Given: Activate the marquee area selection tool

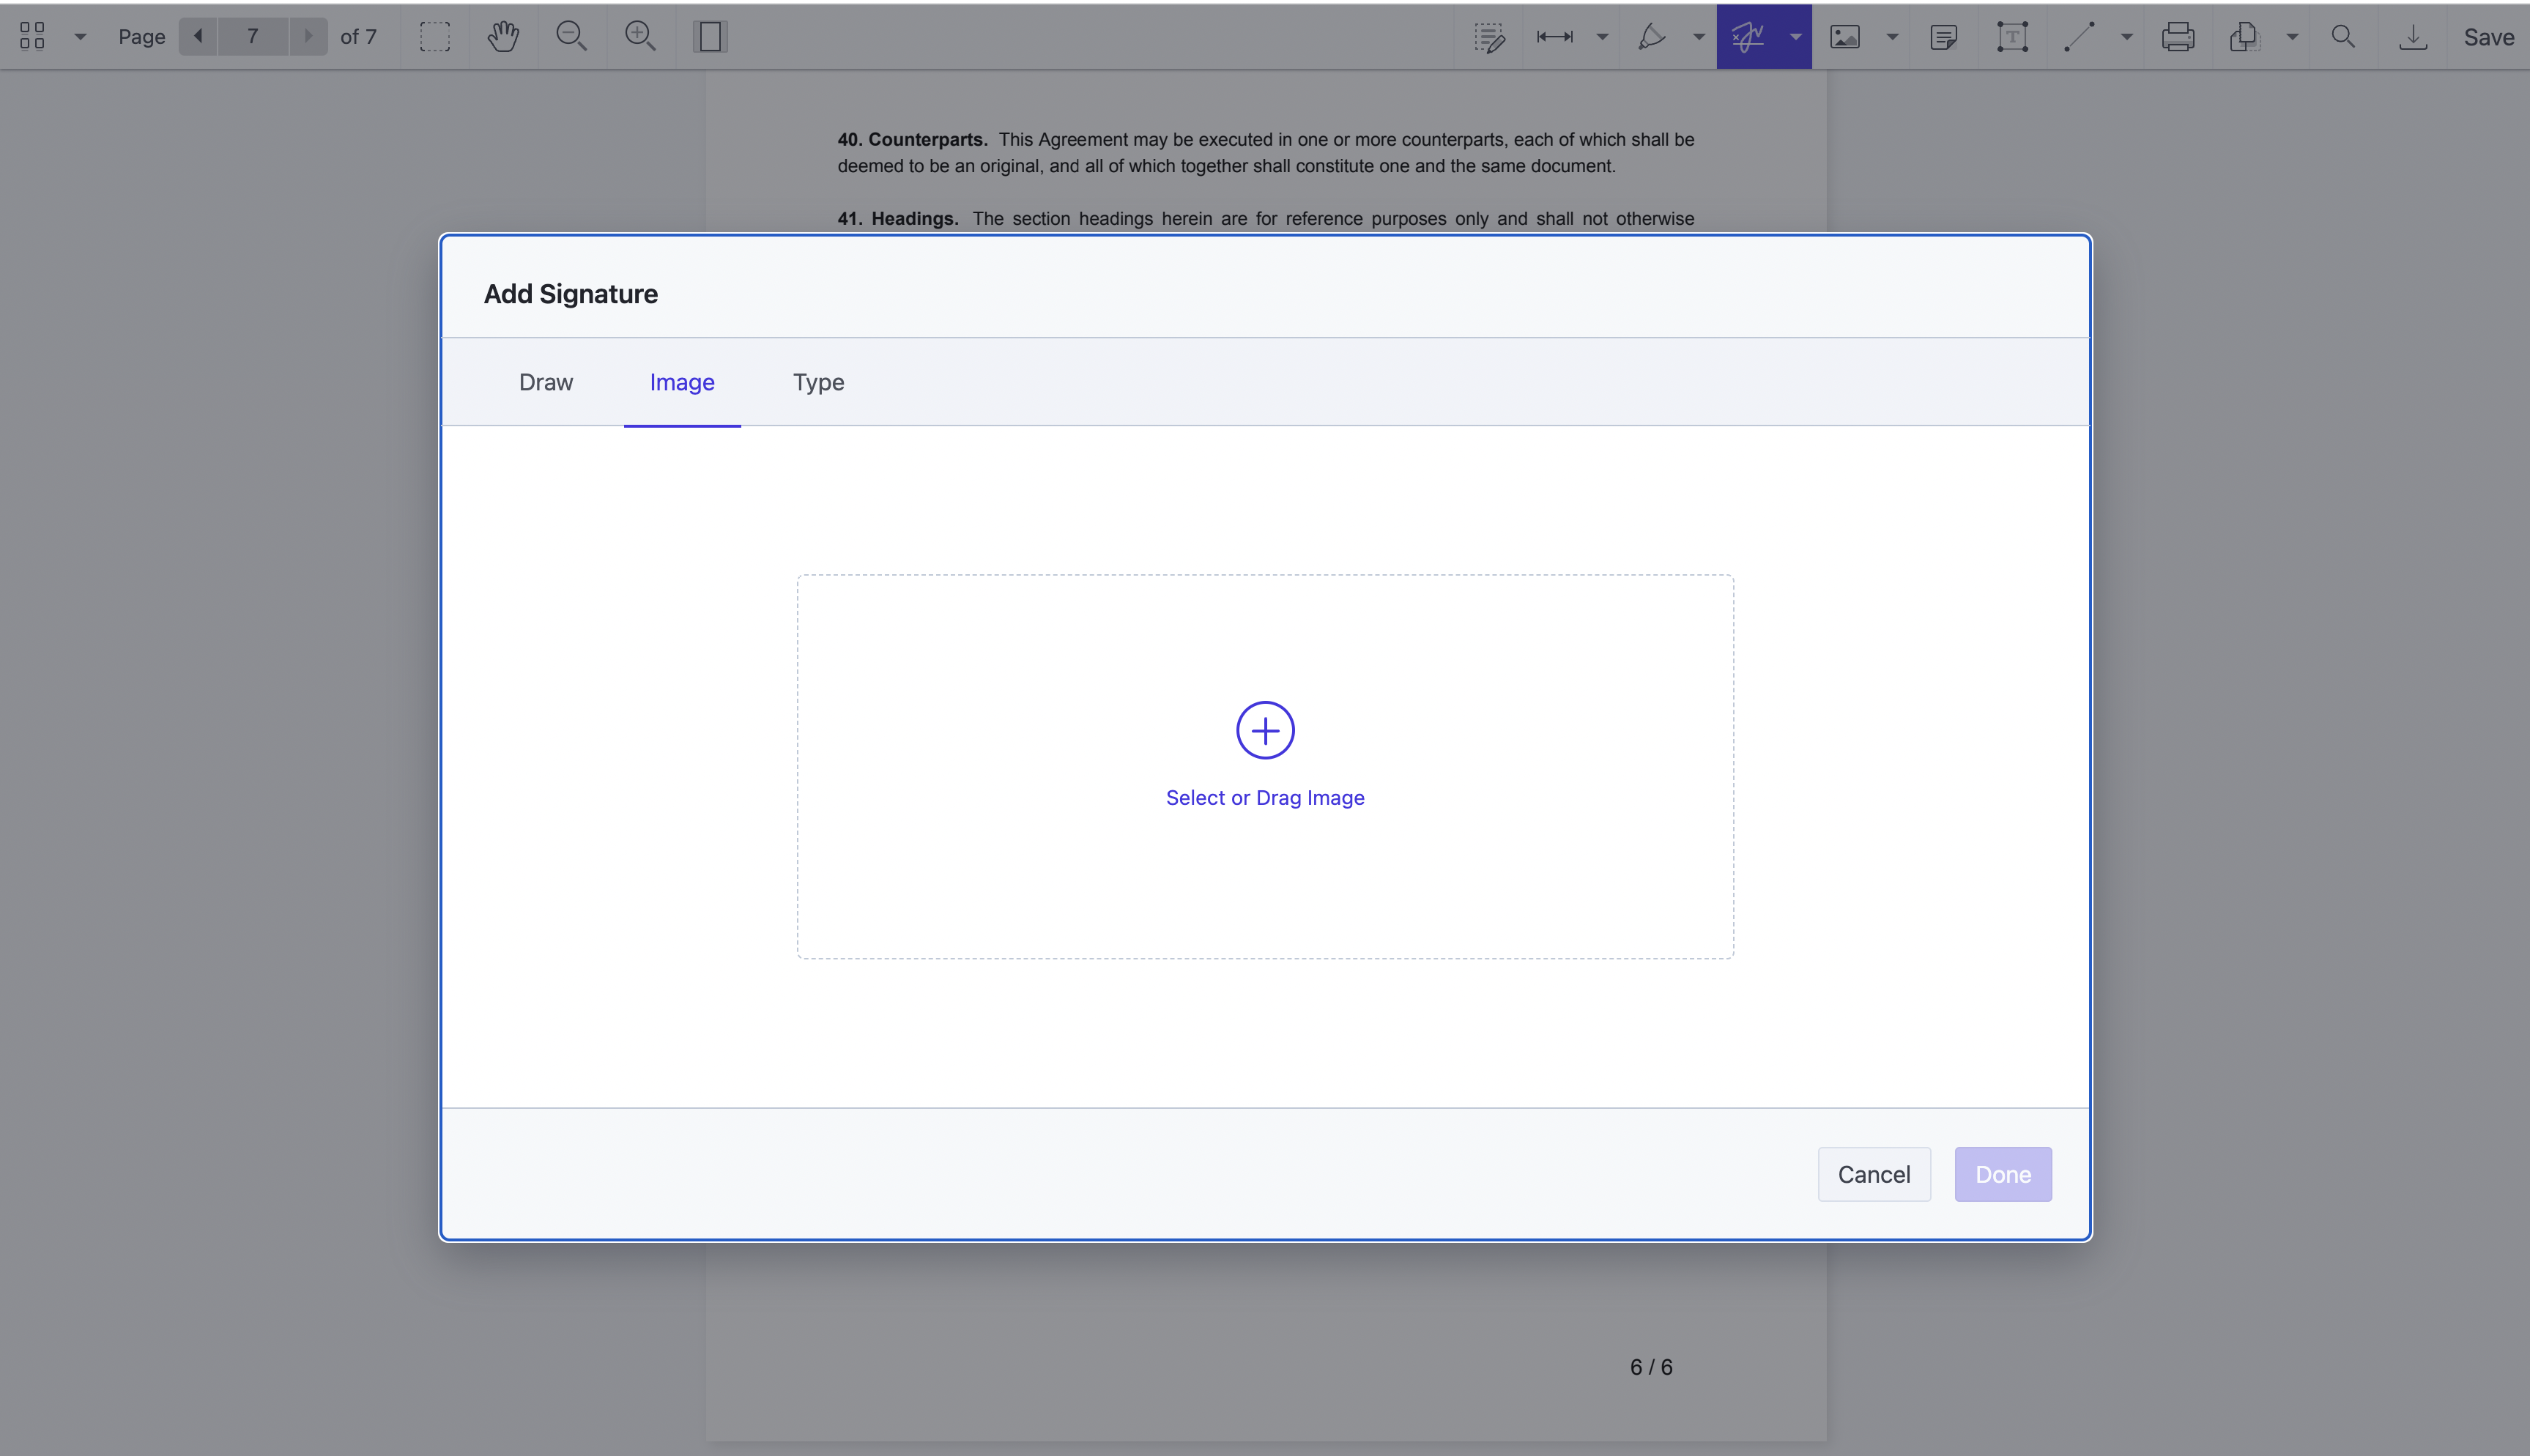Looking at the screenshot, I should click(435, 37).
